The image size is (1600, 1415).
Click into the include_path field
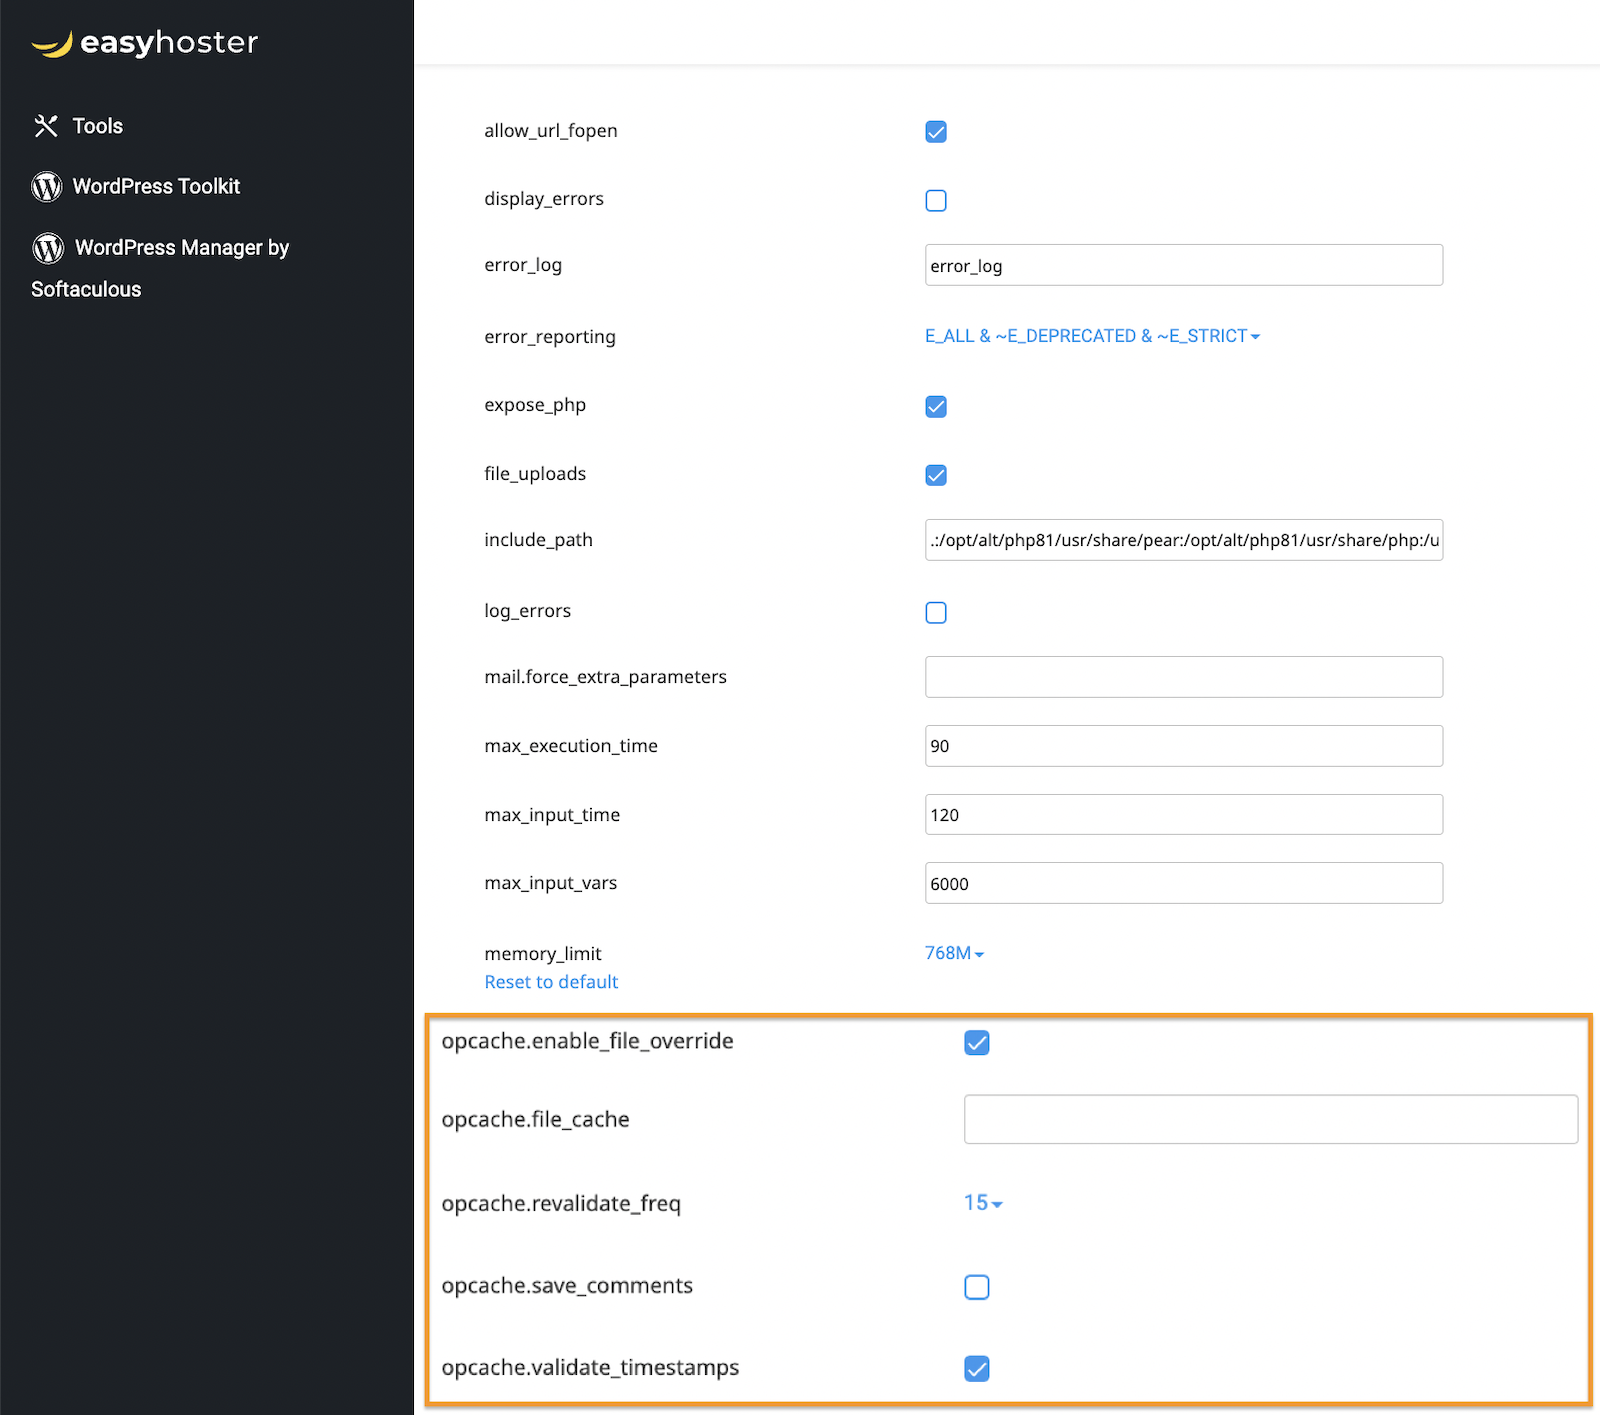1183,540
